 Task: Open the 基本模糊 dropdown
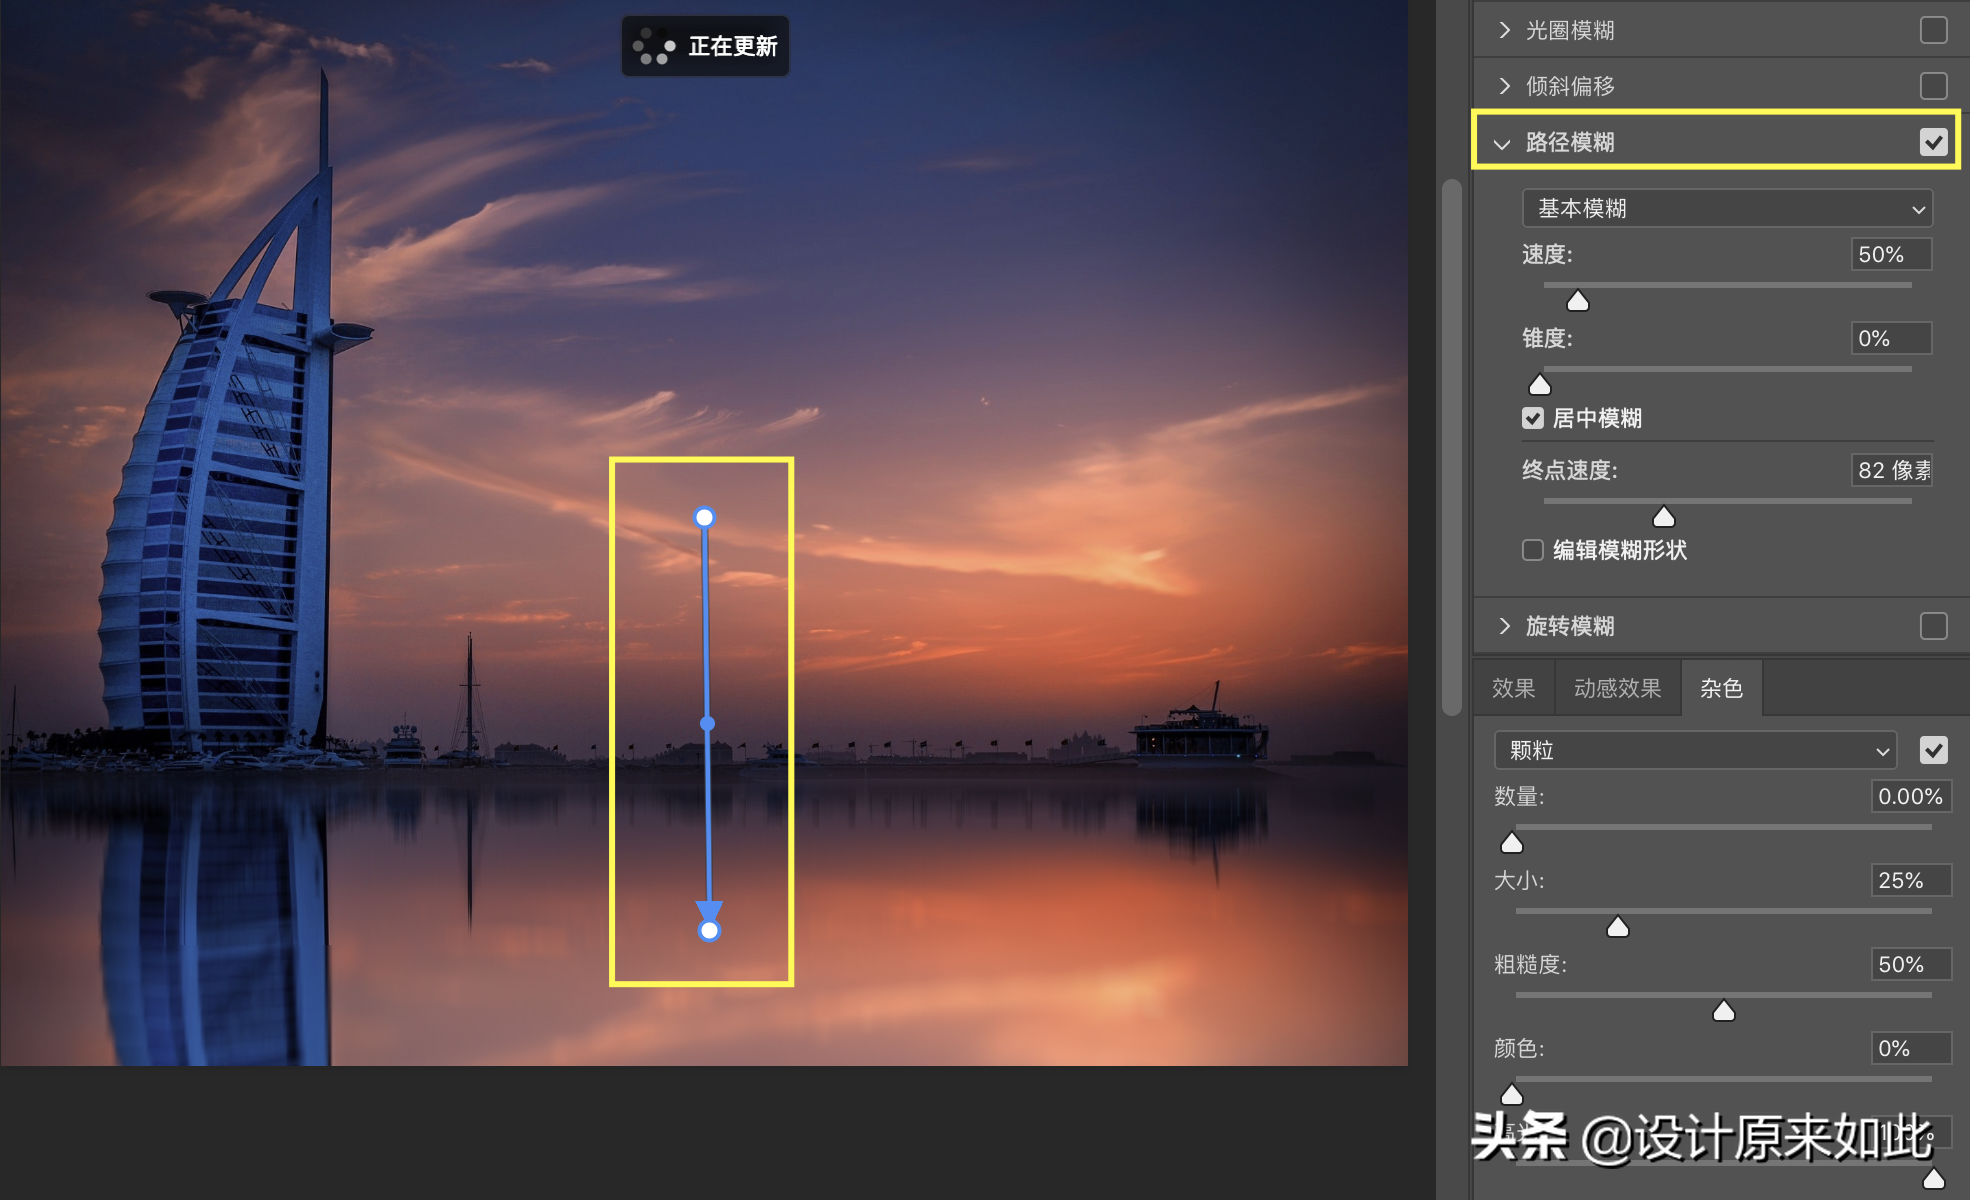pyautogui.click(x=1727, y=208)
